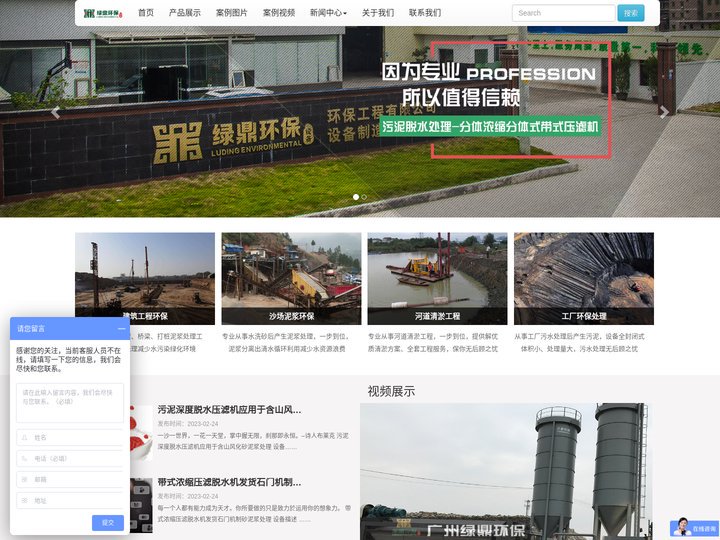
Task: Click description text under 工厂环保处理 card
Action: [579, 343]
